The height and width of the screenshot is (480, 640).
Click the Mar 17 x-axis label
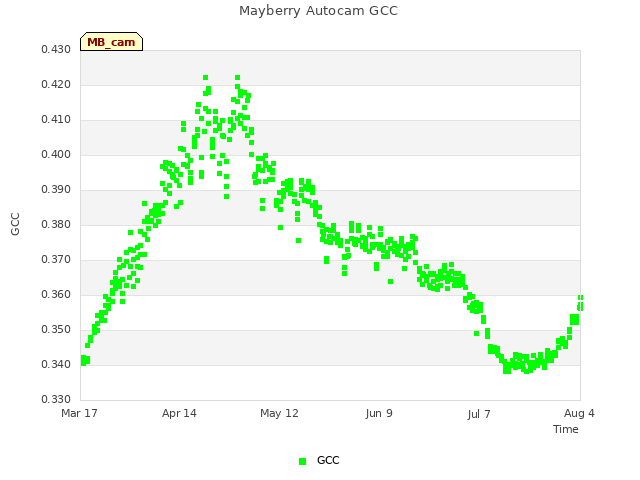80,413
